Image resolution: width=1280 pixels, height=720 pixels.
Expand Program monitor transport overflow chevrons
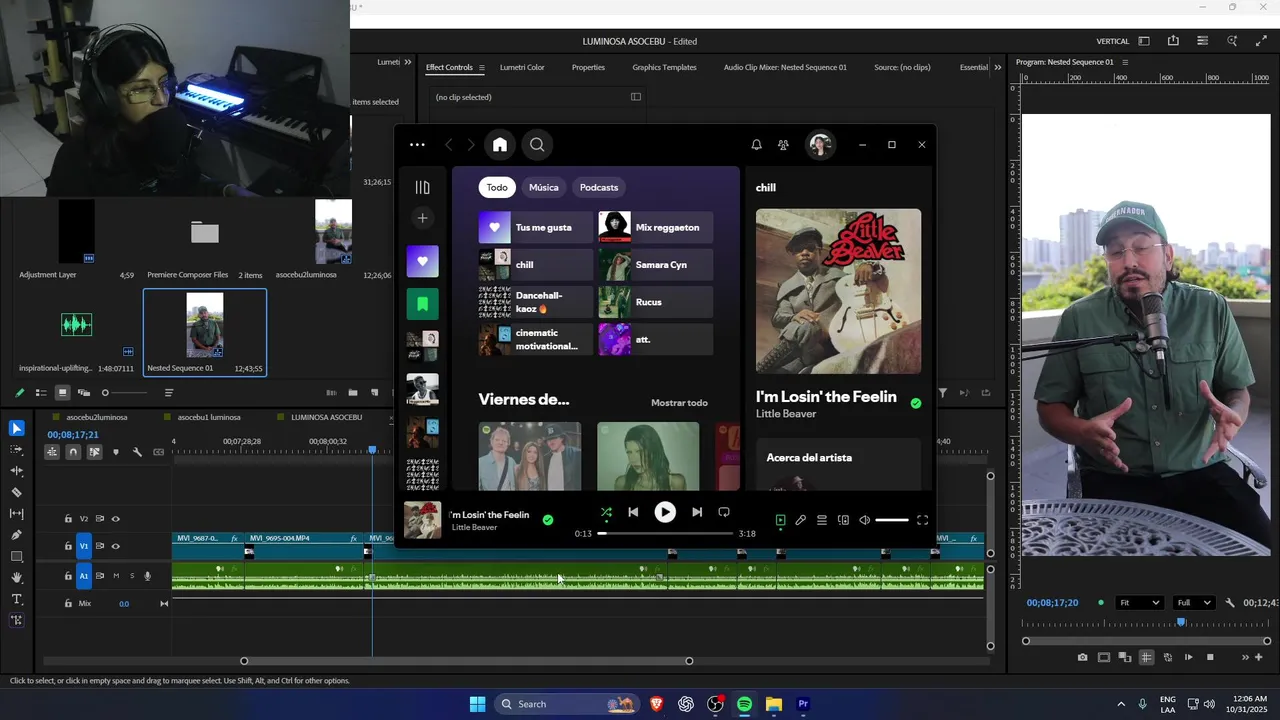1245,657
